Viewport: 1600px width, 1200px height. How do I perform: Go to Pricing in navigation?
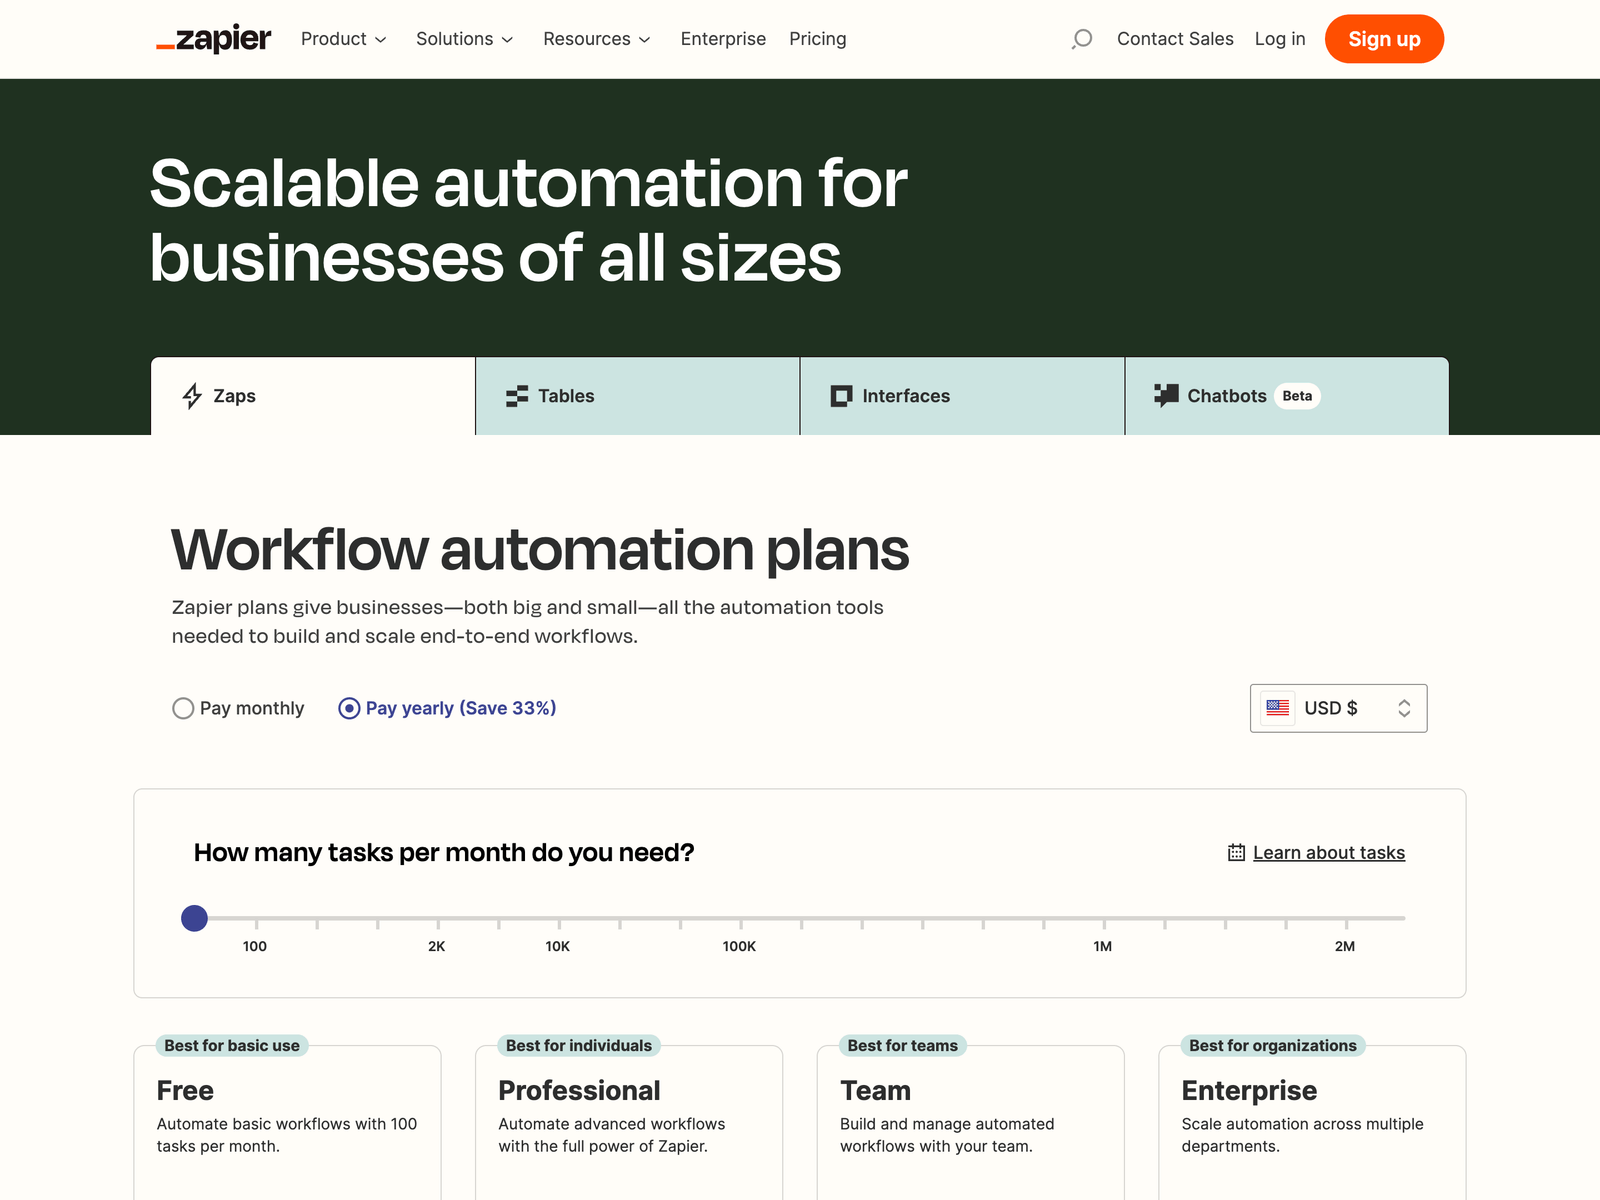click(x=817, y=39)
